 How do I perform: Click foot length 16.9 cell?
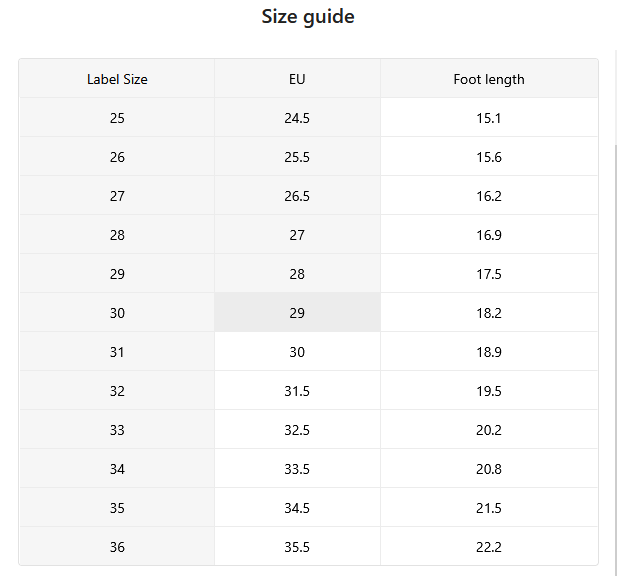click(x=489, y=234)
